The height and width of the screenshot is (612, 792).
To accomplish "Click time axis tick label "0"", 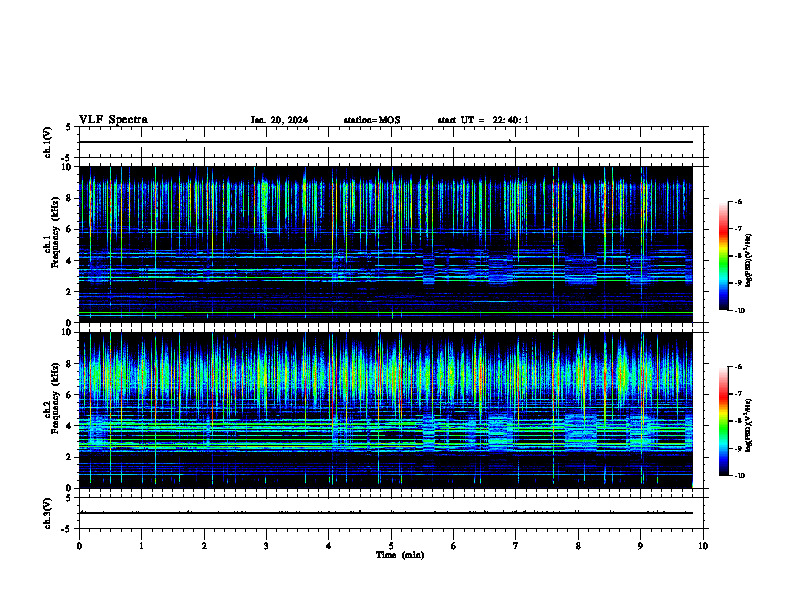I will [x=79, y=546].
